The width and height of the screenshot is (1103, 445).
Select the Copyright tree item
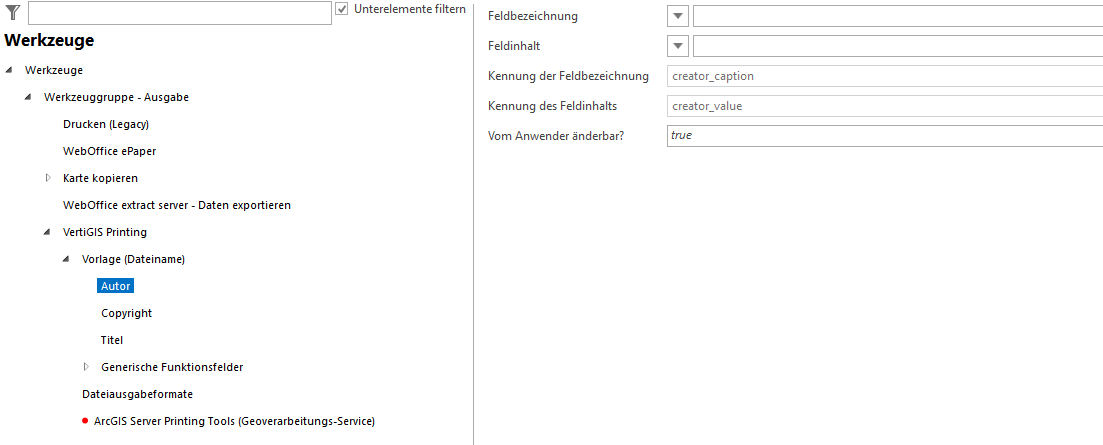pos(126,313)
